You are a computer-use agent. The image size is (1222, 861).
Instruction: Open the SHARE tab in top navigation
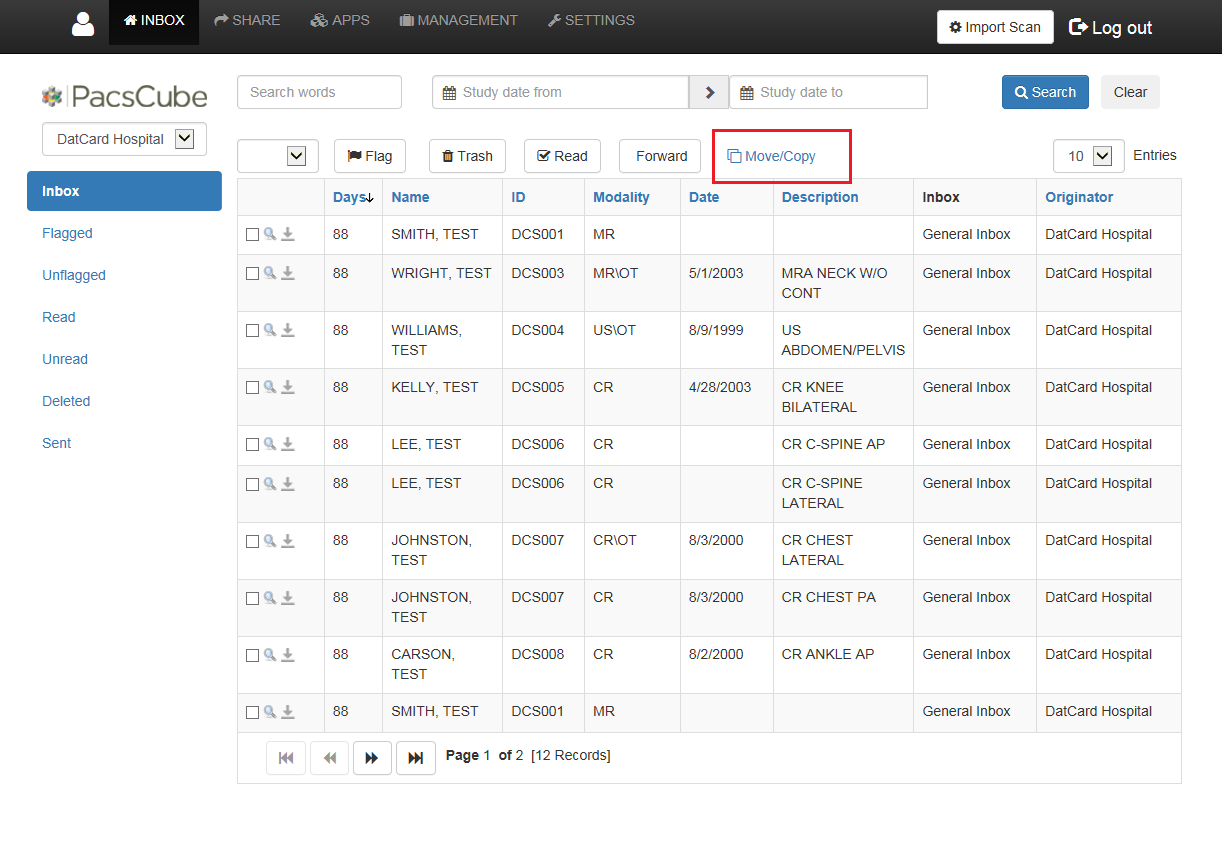pyautogui.click(x=247, y=21)
